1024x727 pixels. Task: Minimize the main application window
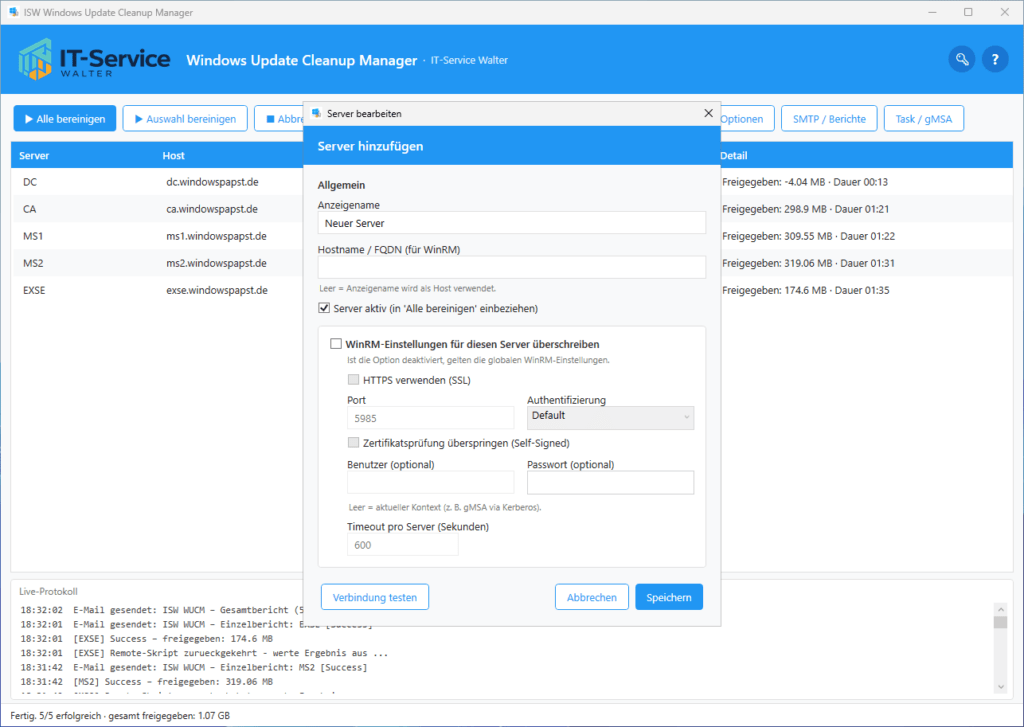932,12
